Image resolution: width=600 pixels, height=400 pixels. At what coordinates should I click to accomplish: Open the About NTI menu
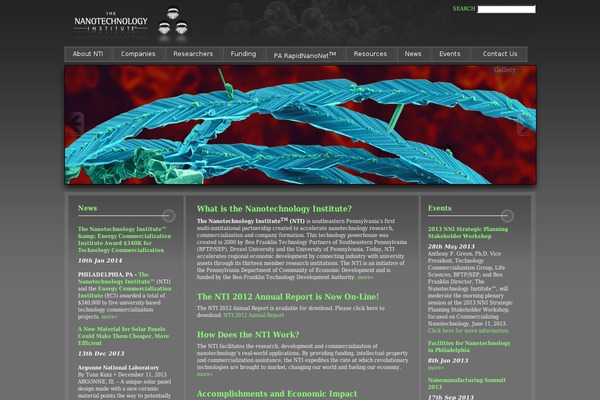click(88, 54)
